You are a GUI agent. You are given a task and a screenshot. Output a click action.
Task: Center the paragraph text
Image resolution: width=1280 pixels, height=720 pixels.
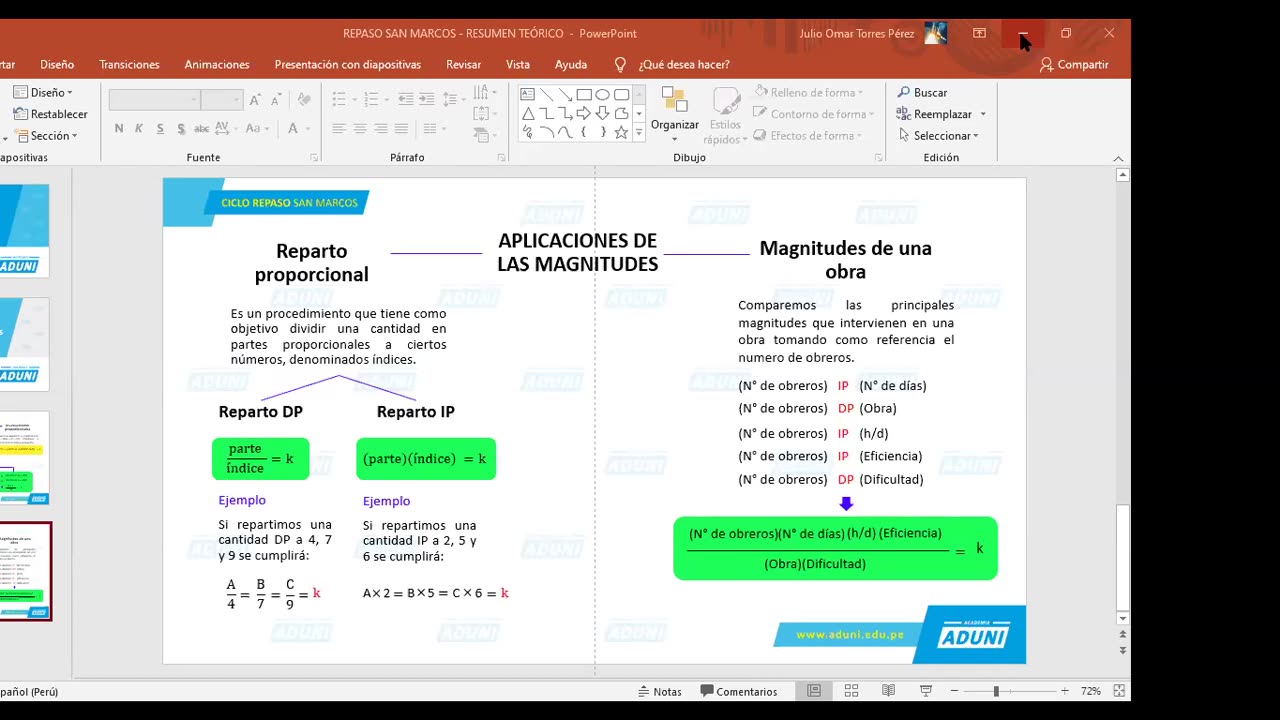[x=360, y=128]
